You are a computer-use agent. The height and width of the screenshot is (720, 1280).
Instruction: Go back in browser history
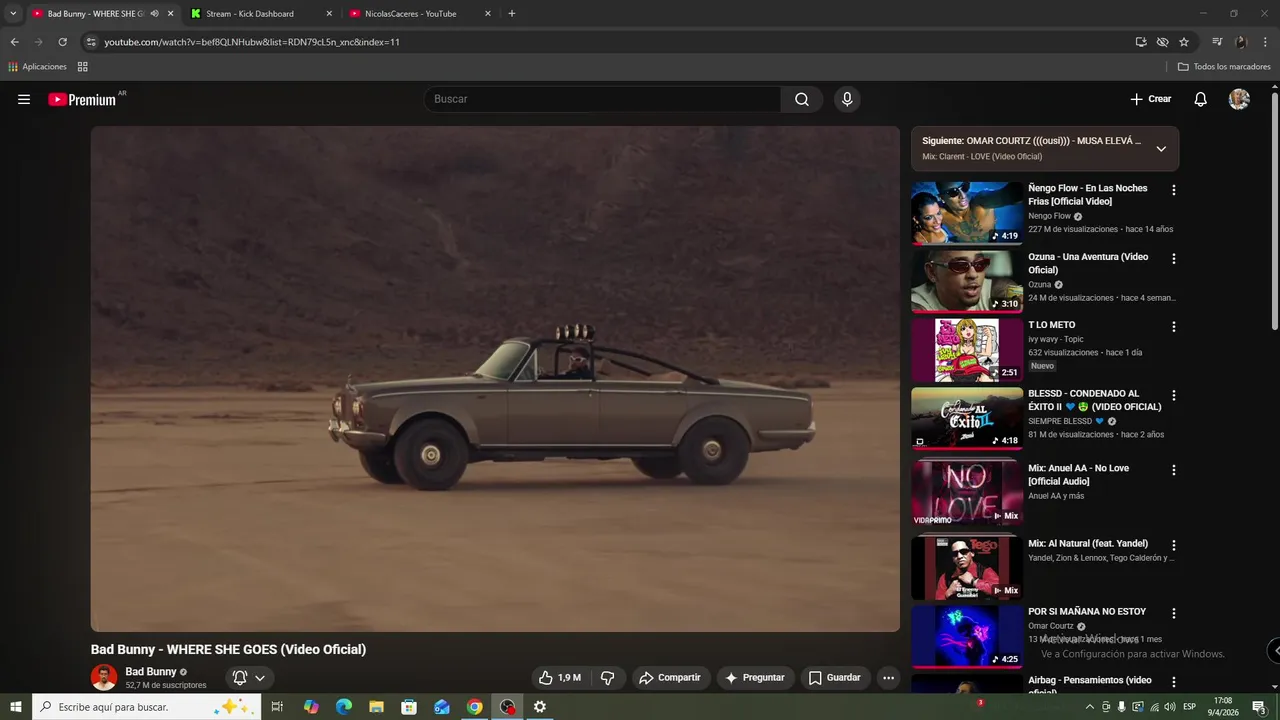point(14,42)
